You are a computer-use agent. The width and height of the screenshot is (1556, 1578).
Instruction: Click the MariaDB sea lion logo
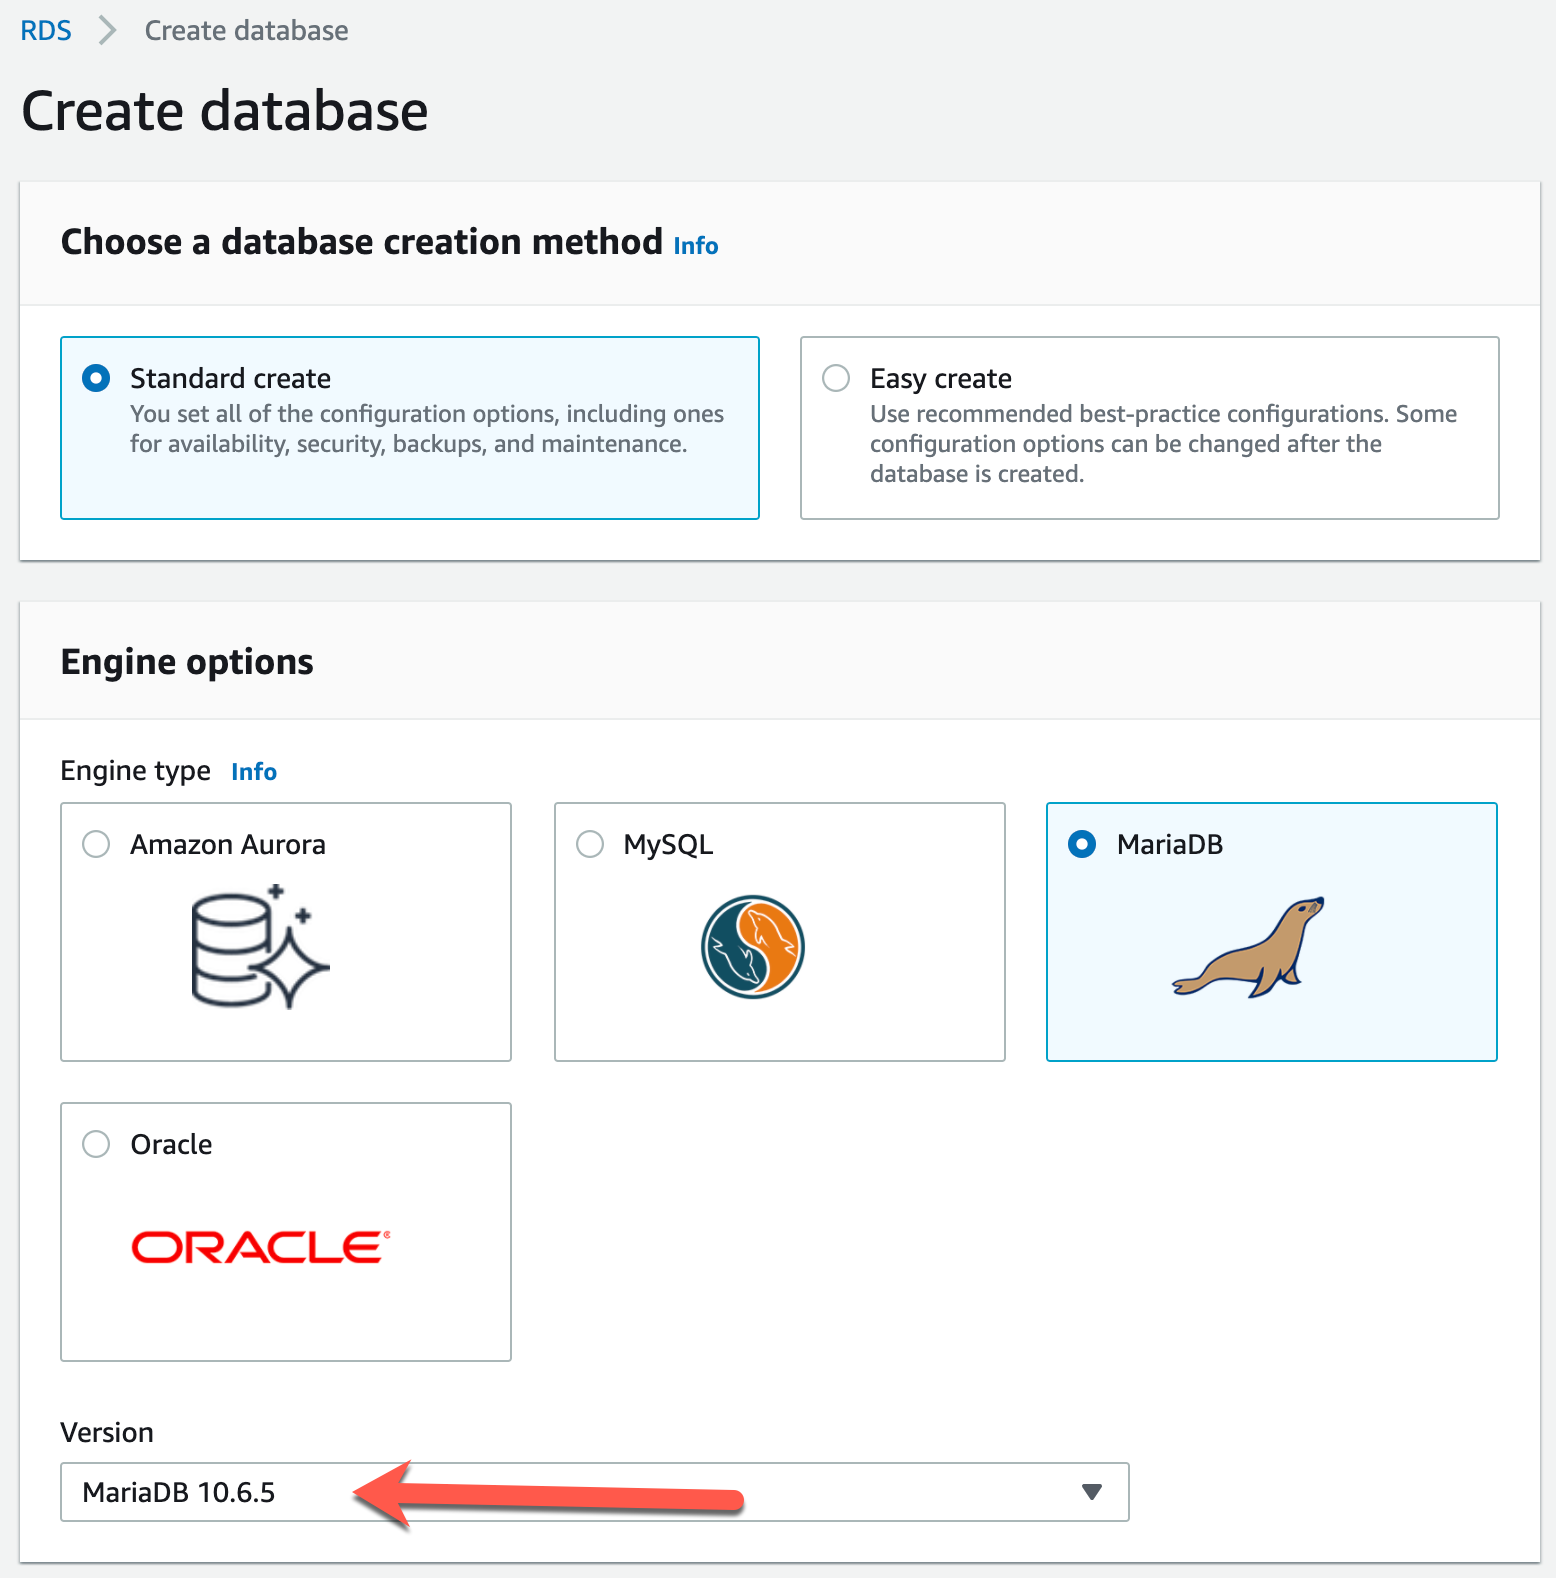click(x=1249, y=947)
